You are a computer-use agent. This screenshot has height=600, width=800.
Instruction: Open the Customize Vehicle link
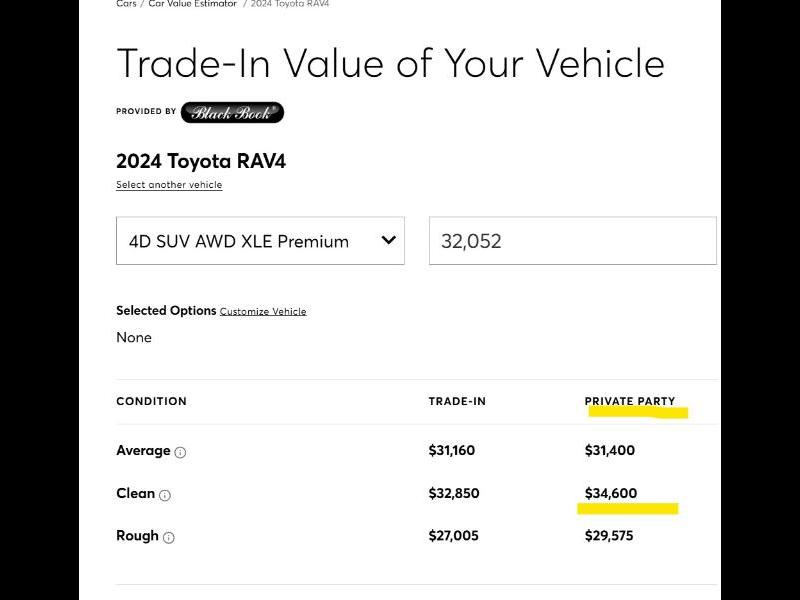pyautogui.click(x=263, y=311)
